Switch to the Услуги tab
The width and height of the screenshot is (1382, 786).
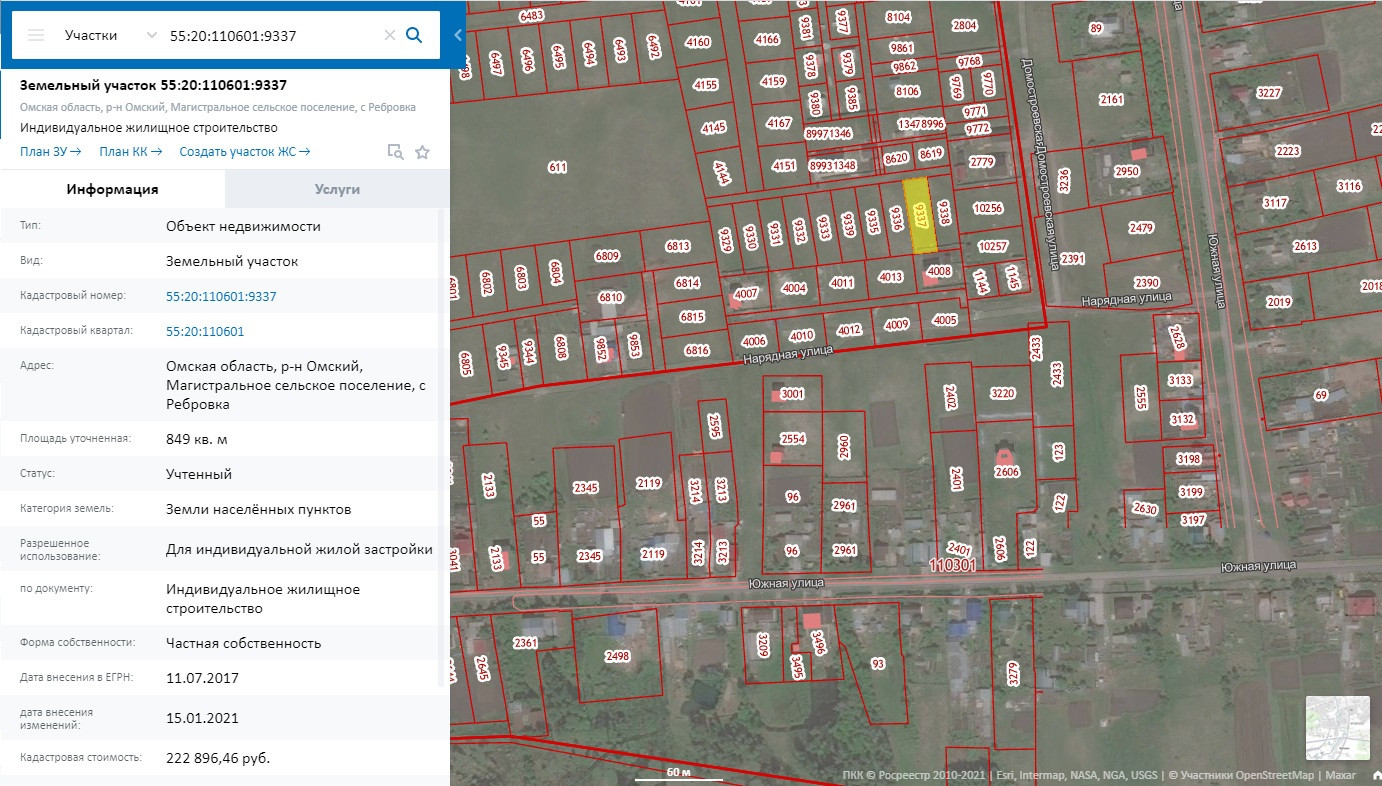coord(337,189)
